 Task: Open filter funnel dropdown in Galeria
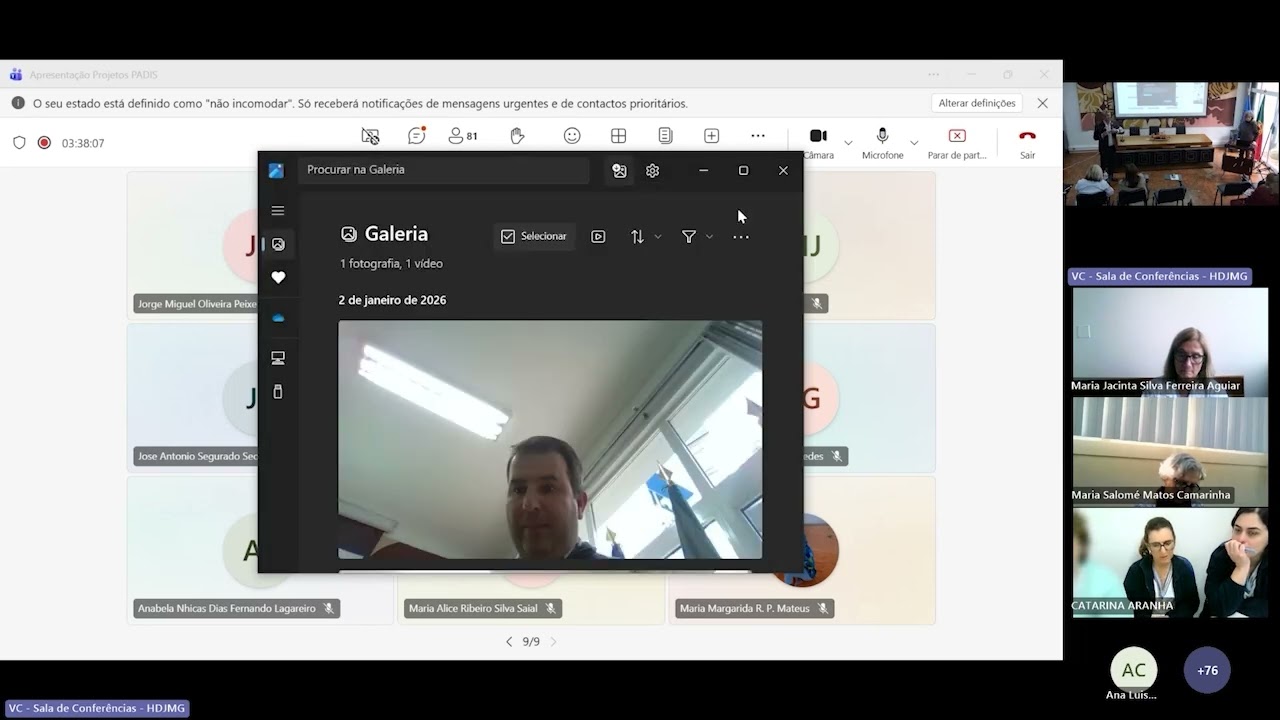(697, 237)
